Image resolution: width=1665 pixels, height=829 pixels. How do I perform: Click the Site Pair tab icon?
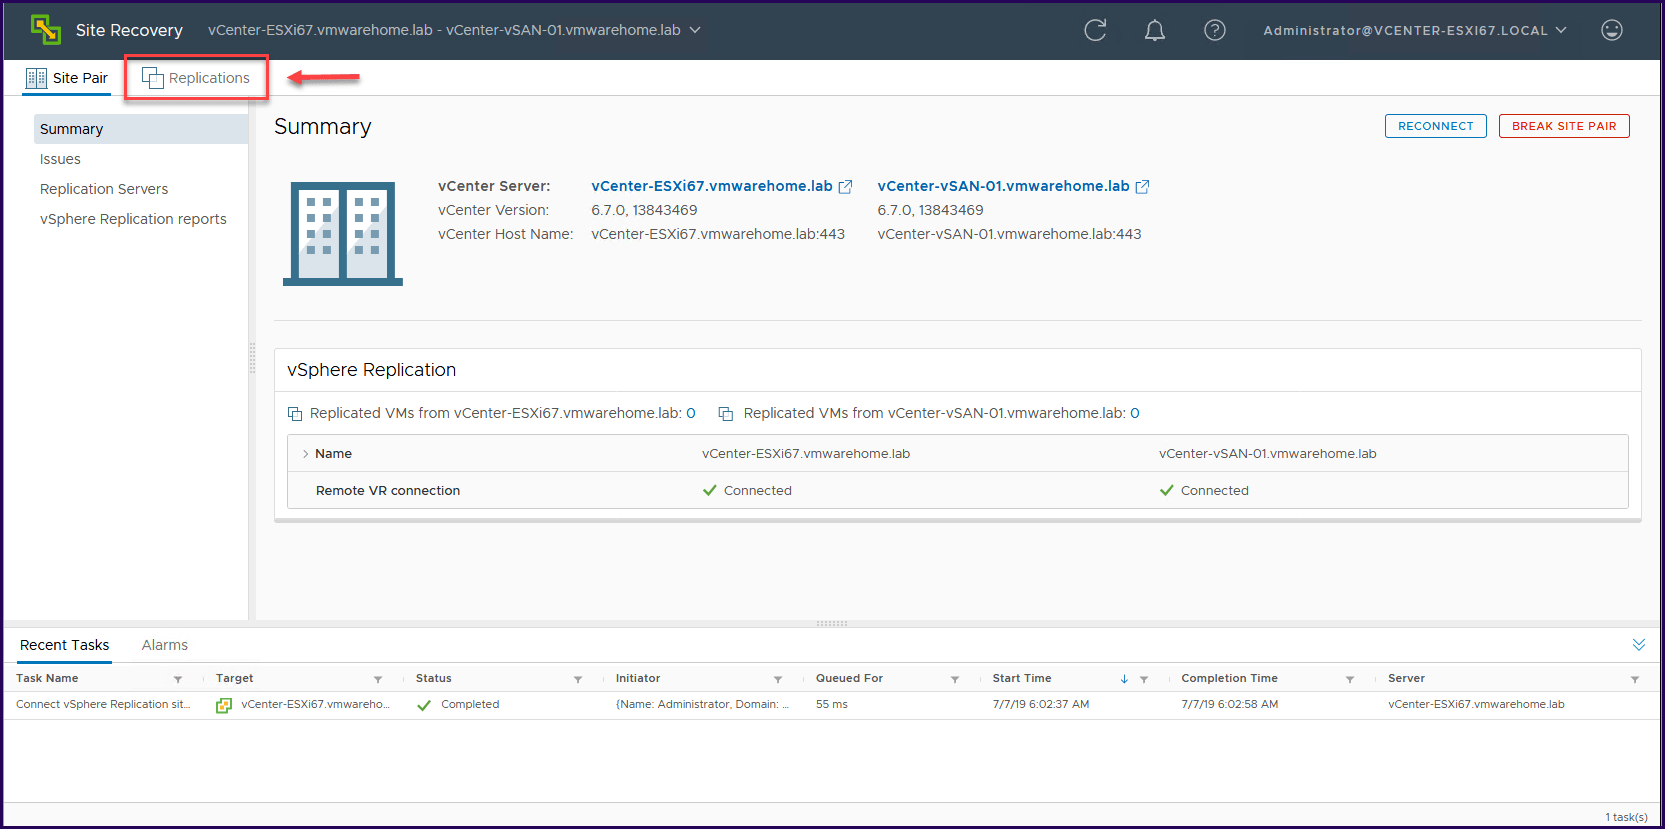(36, 78)
